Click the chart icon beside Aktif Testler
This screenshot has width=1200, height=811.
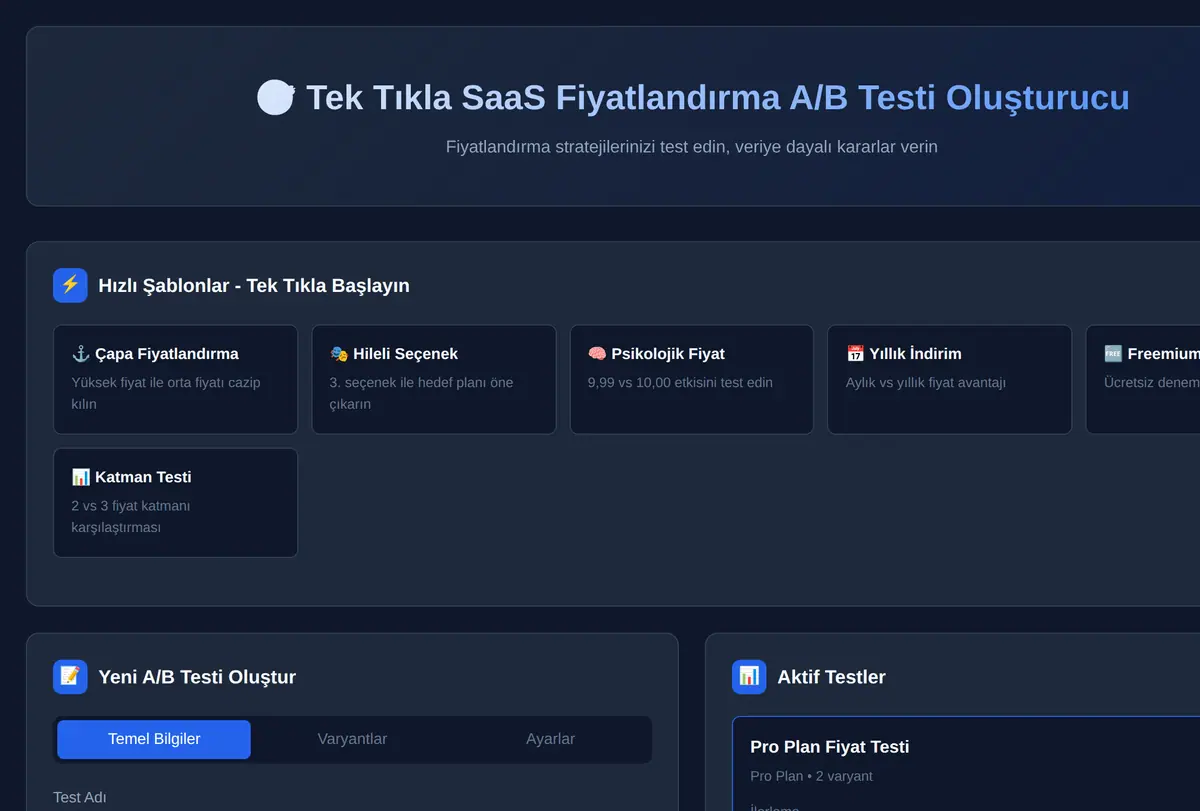click(749, 677)
